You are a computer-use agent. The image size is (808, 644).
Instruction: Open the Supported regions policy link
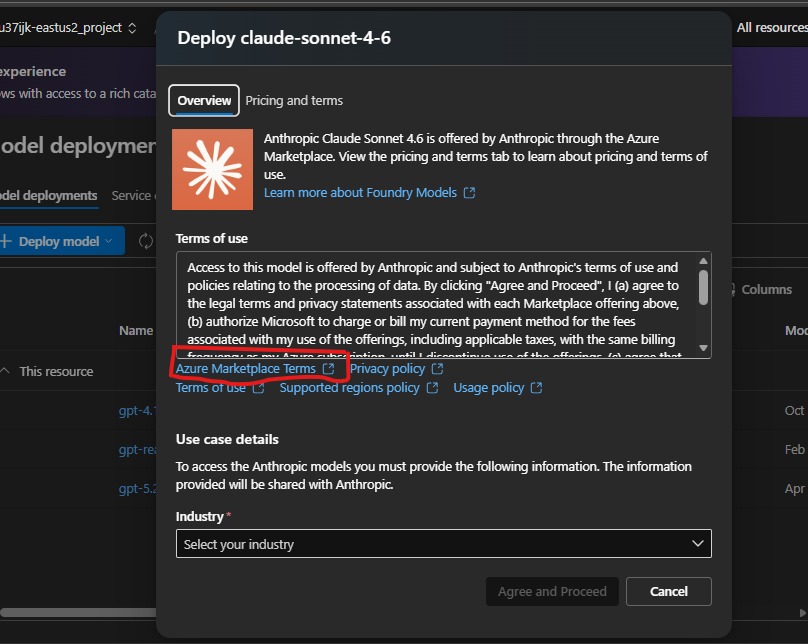[349, 387]
